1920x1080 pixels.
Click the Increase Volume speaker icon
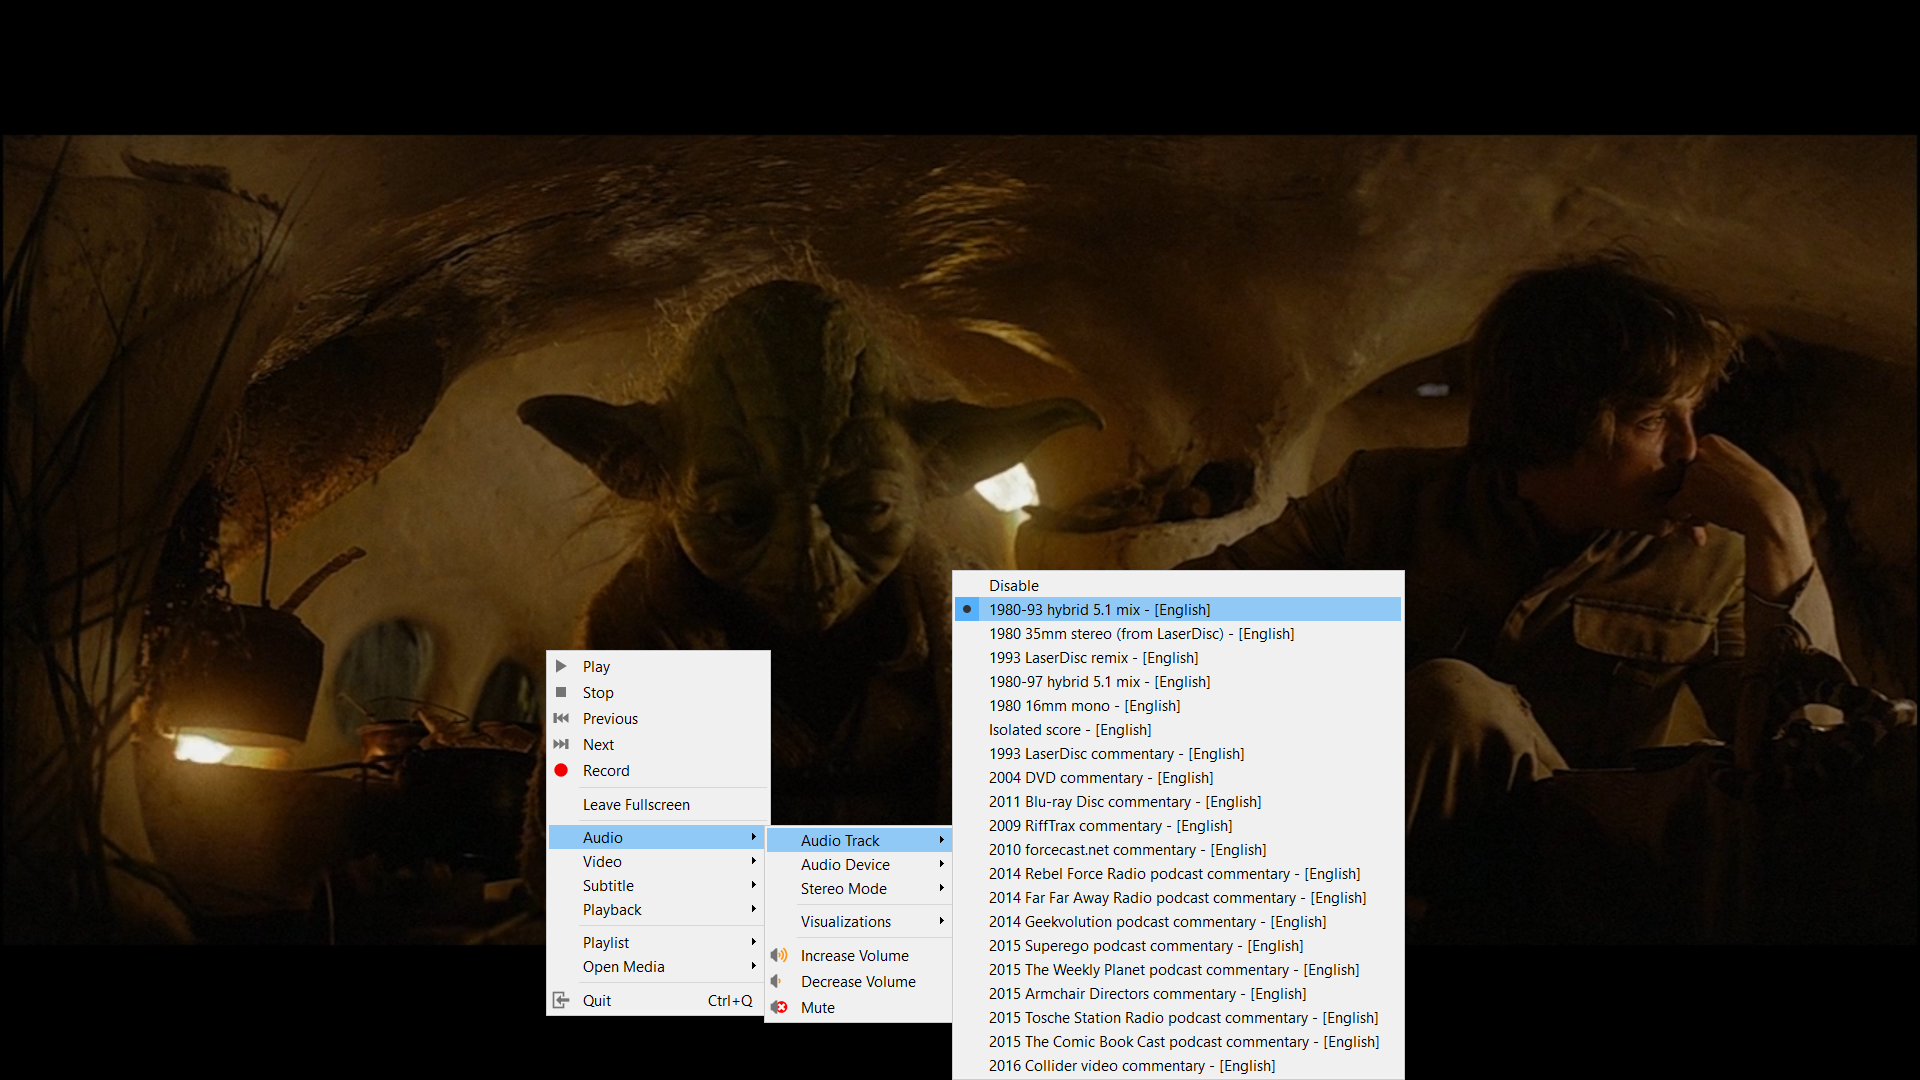(779, 955)
